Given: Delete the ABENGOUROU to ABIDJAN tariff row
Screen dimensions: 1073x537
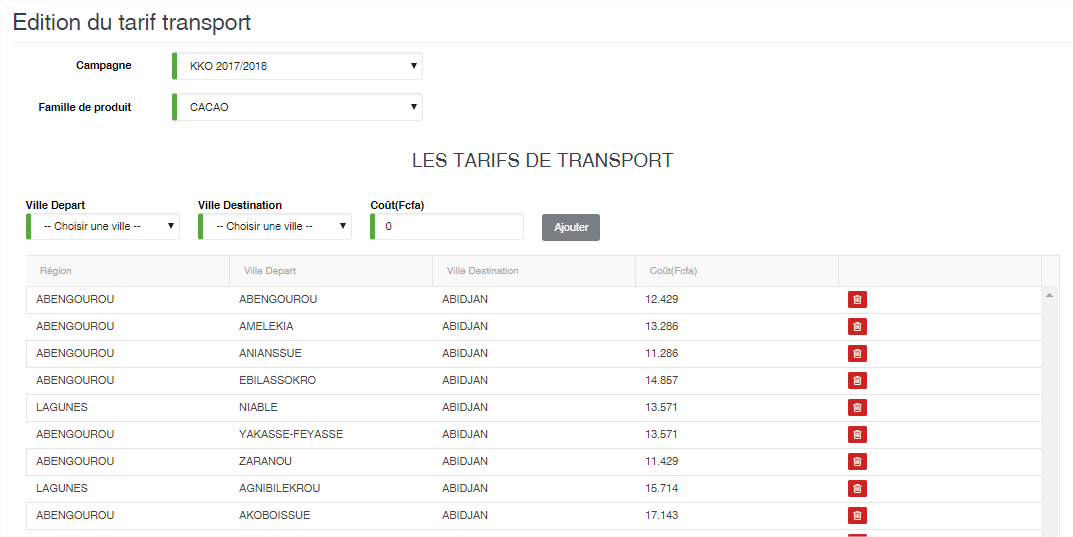Looking at the screenshot, I should (857, 300).
